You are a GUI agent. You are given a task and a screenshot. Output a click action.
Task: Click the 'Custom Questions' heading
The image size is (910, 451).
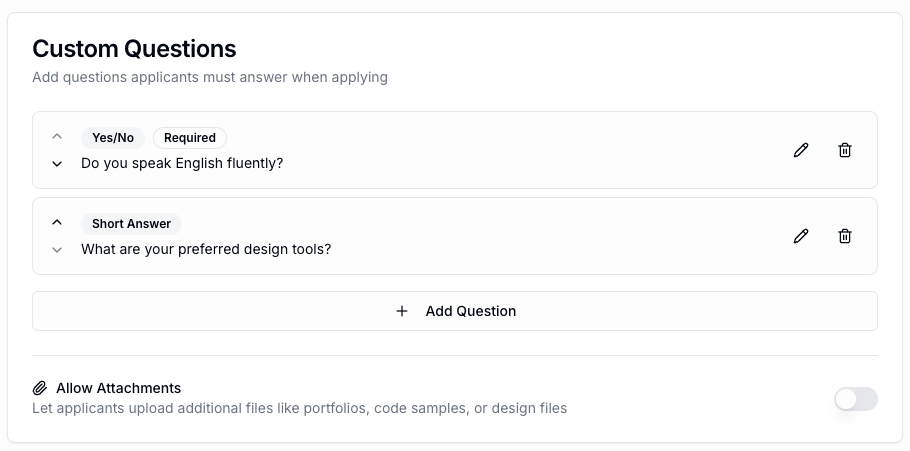pos(134,48)
